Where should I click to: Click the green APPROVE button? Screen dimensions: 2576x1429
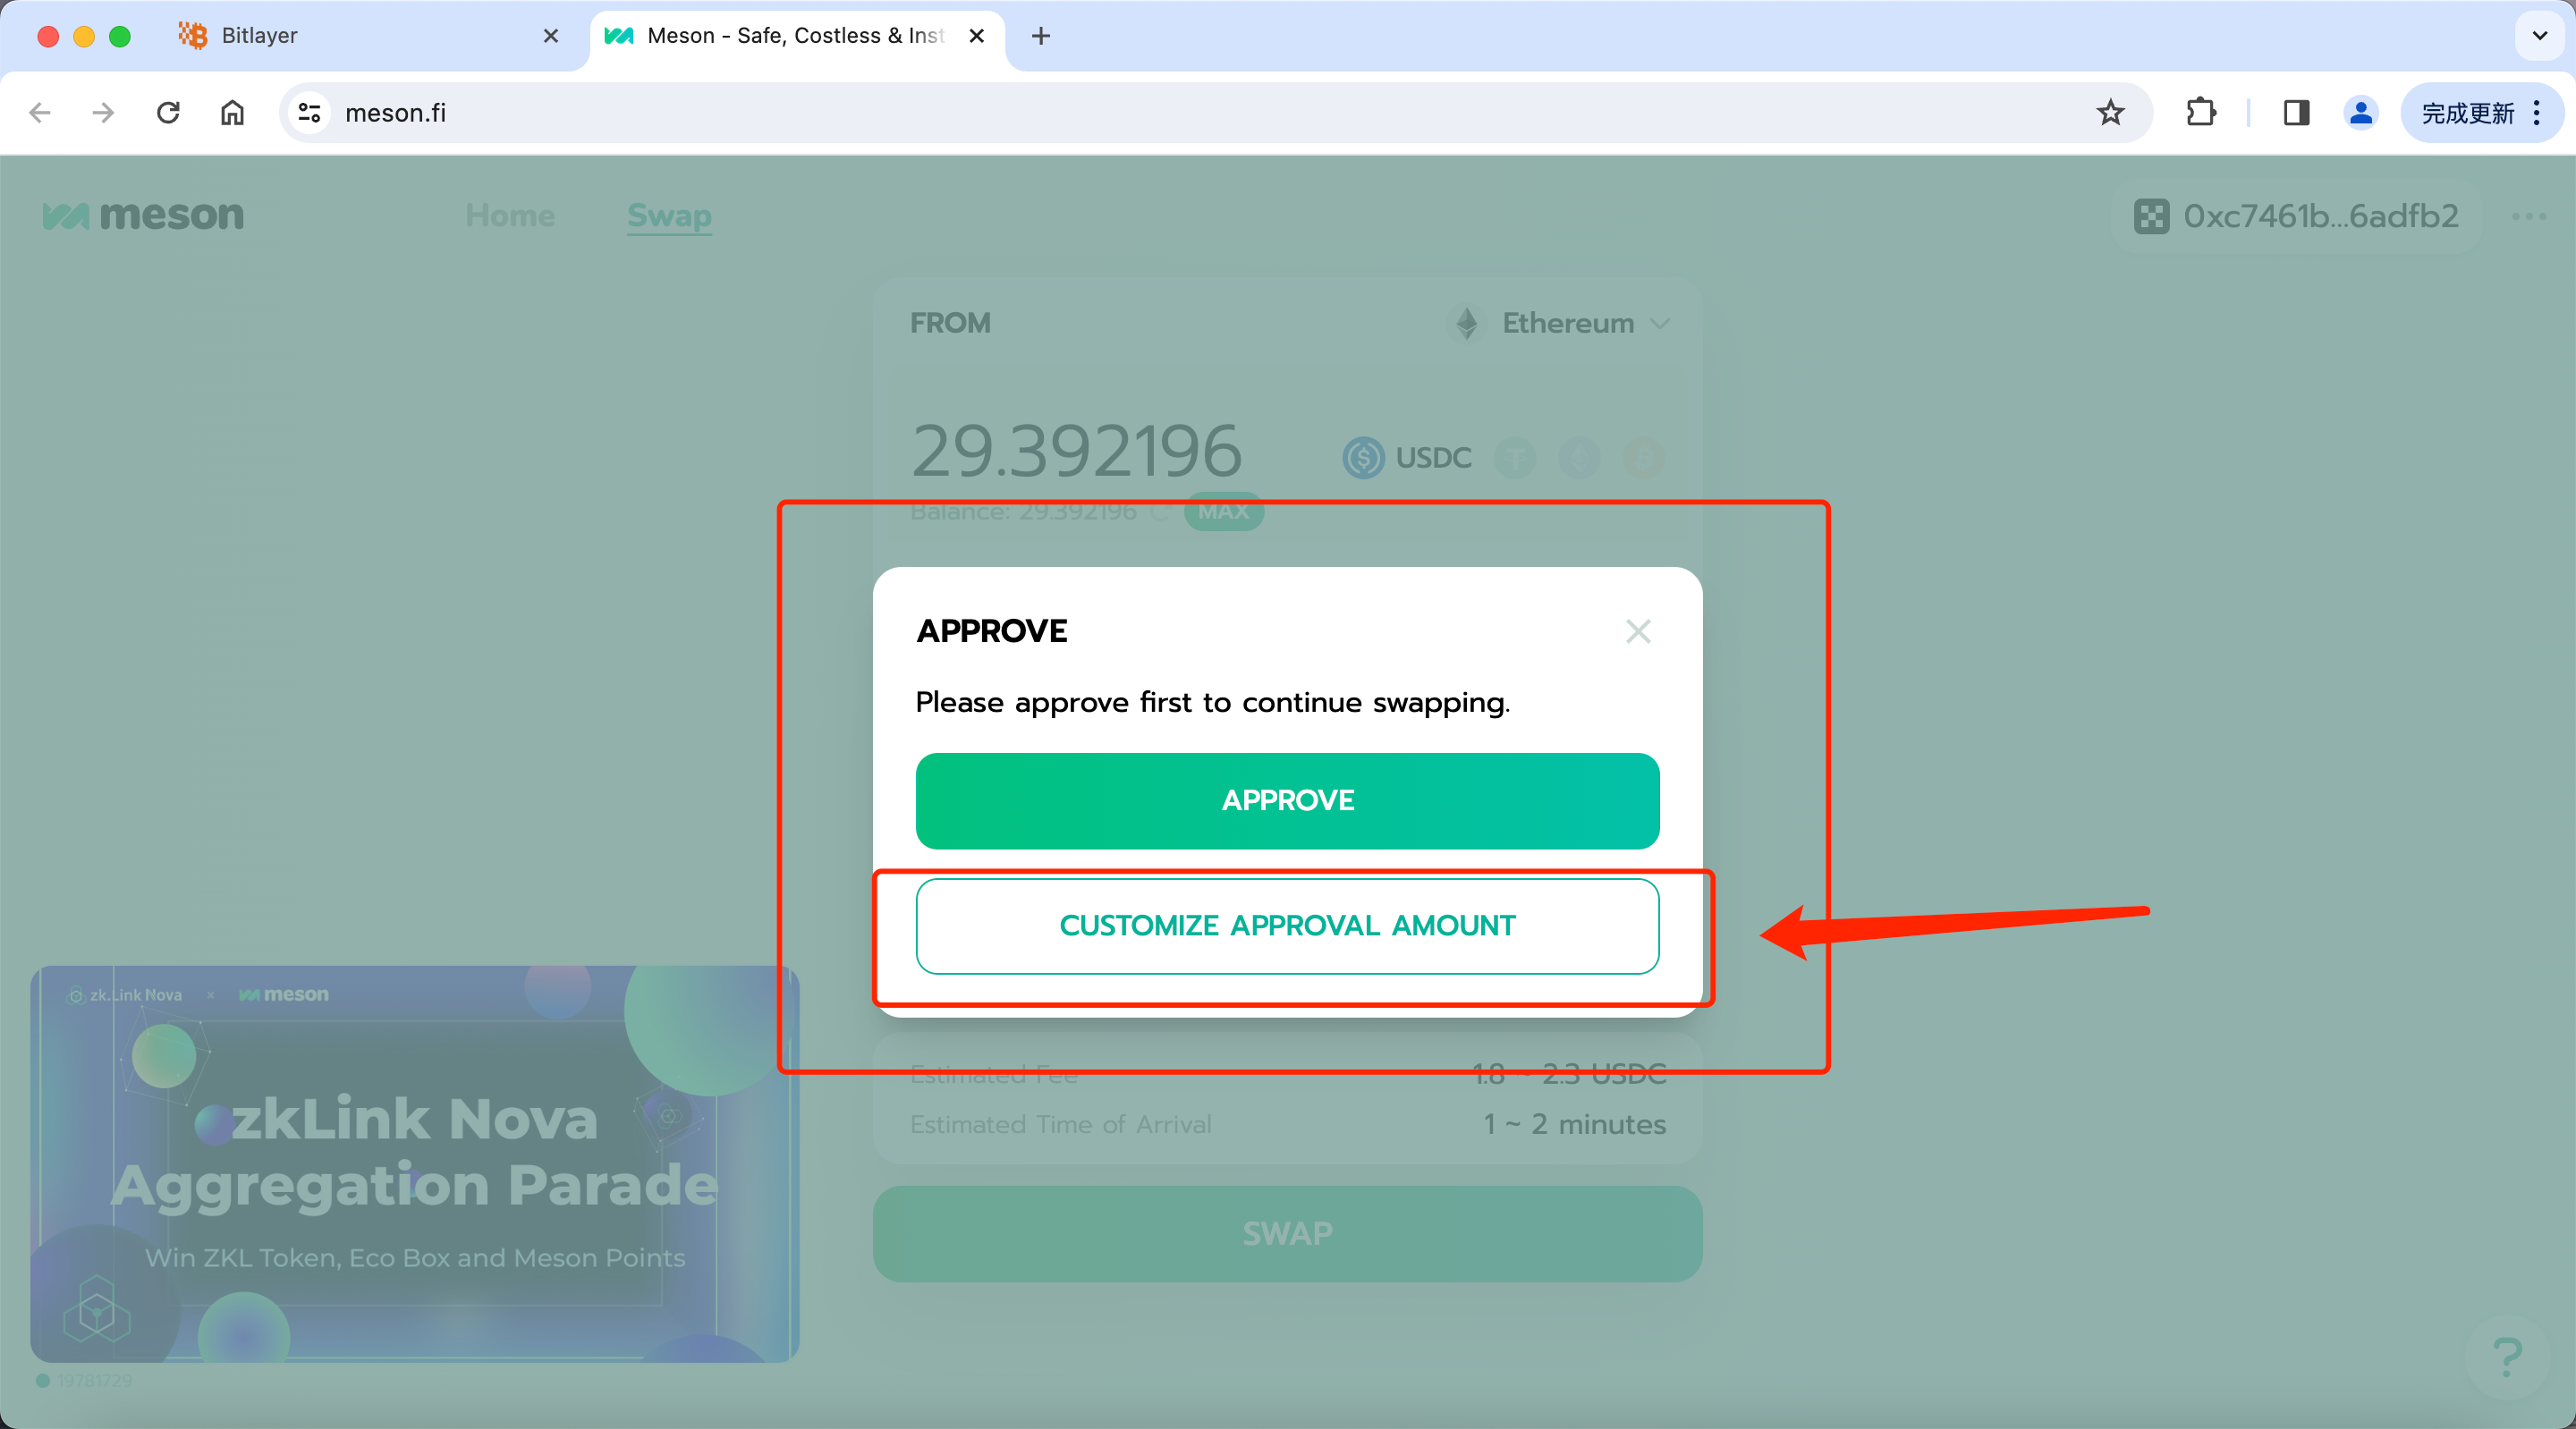1287,800
